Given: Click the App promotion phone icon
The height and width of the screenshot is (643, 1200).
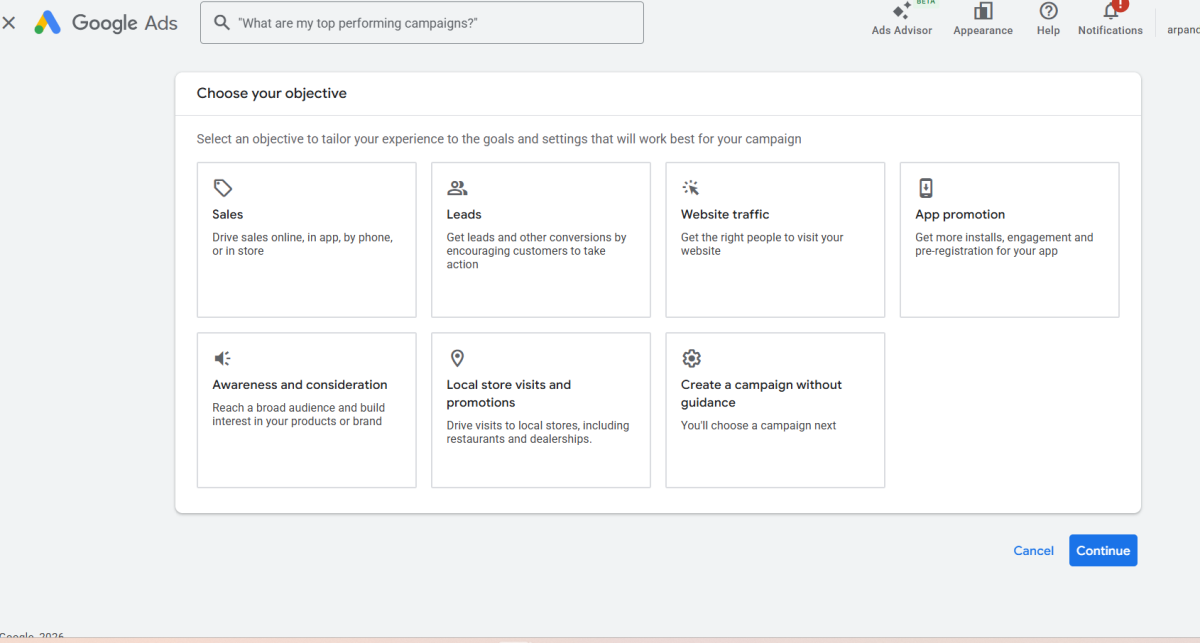Looking at the screenshot, I should pyautogui.click(x=926, y=188).
